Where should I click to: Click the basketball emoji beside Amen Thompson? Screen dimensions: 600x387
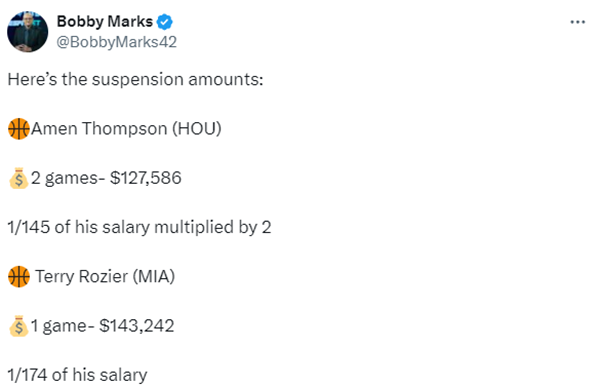point(18,129)
